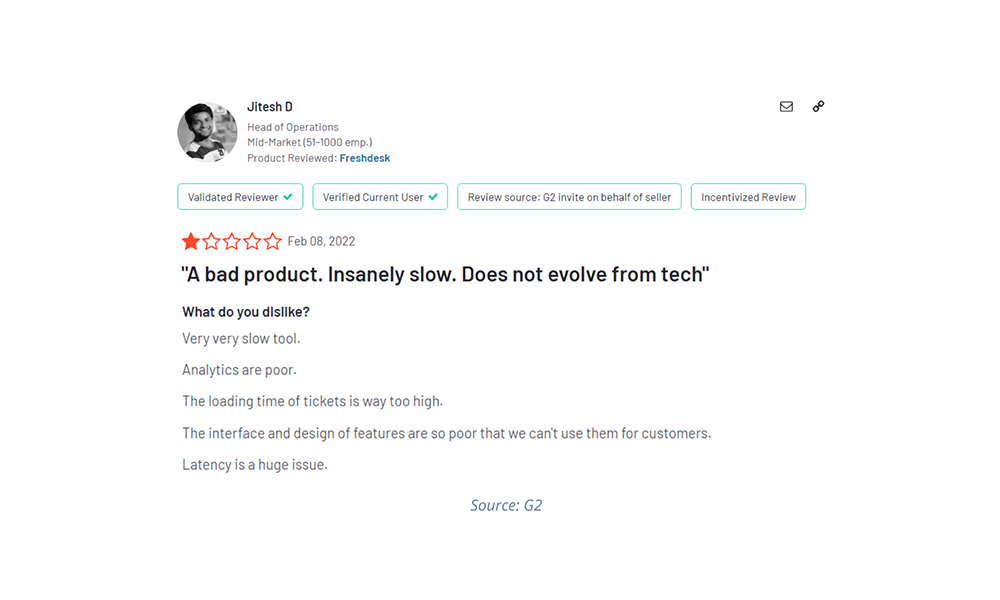Click the envelope email icon

[x=786, y=106]
